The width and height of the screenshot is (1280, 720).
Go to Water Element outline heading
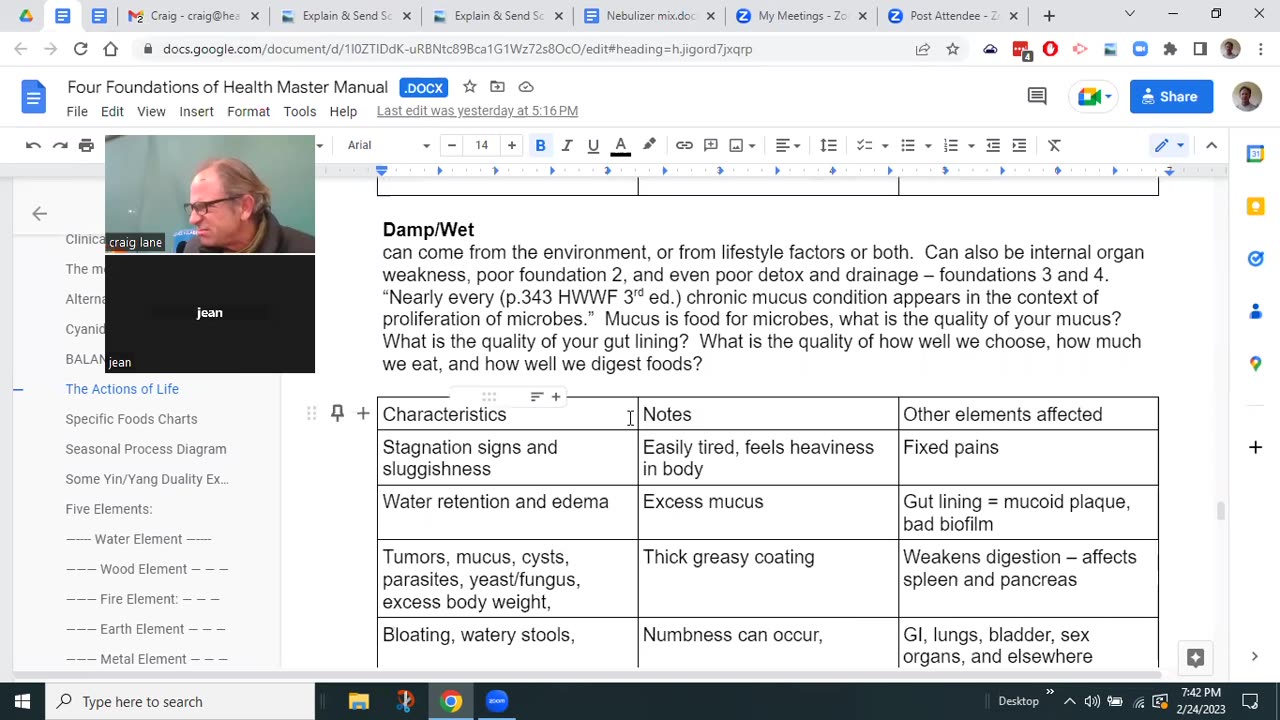(x=139, y=539)
